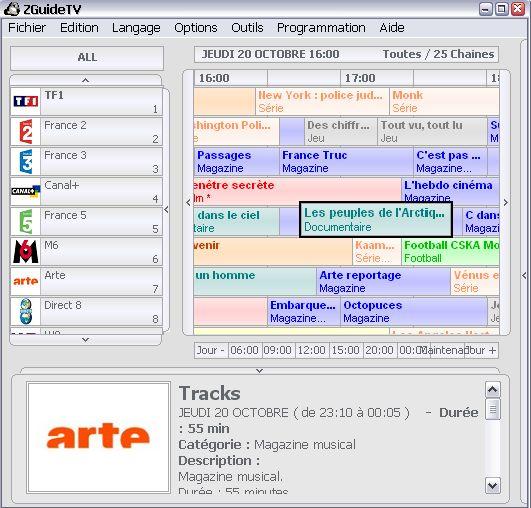531x508 pixels.
Task: Select the TF1 channel row
Action: [87, 101]
